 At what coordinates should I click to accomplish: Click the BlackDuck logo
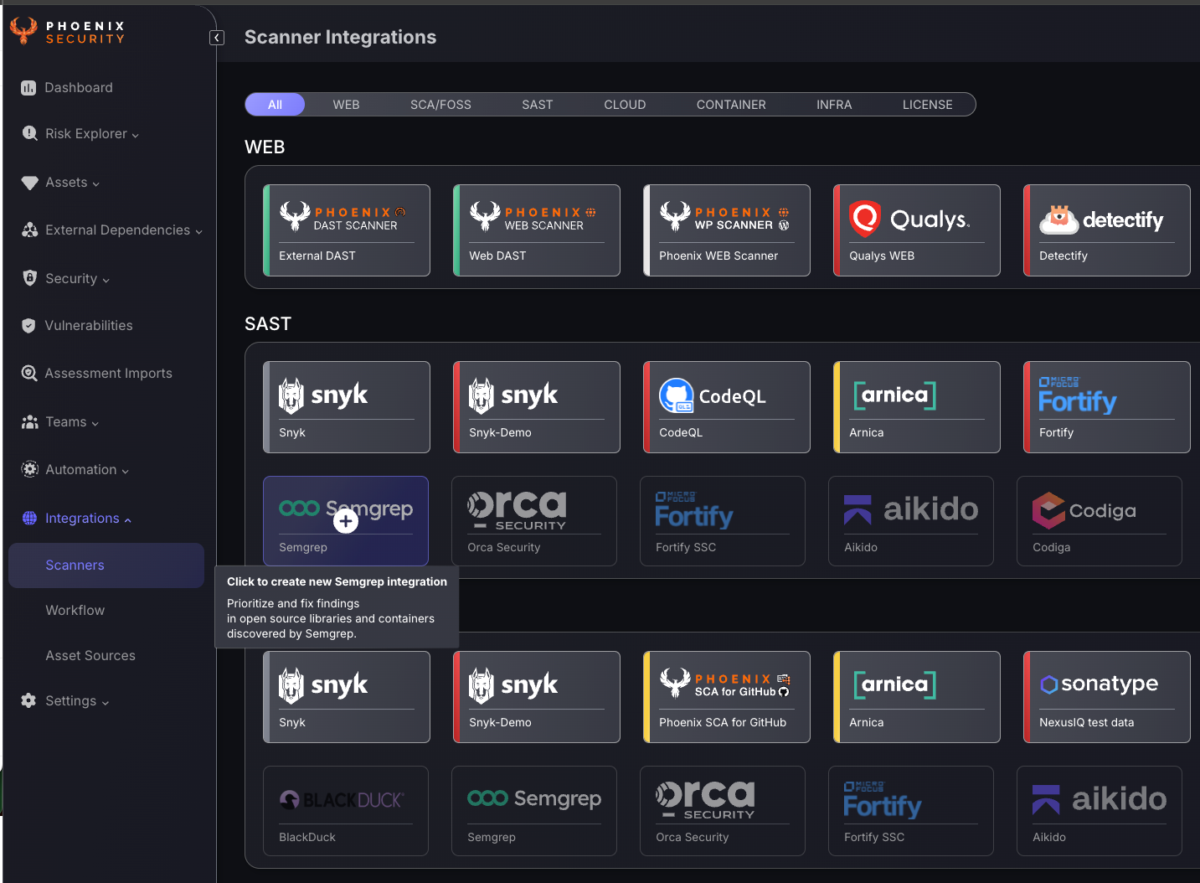coord(341,800)
